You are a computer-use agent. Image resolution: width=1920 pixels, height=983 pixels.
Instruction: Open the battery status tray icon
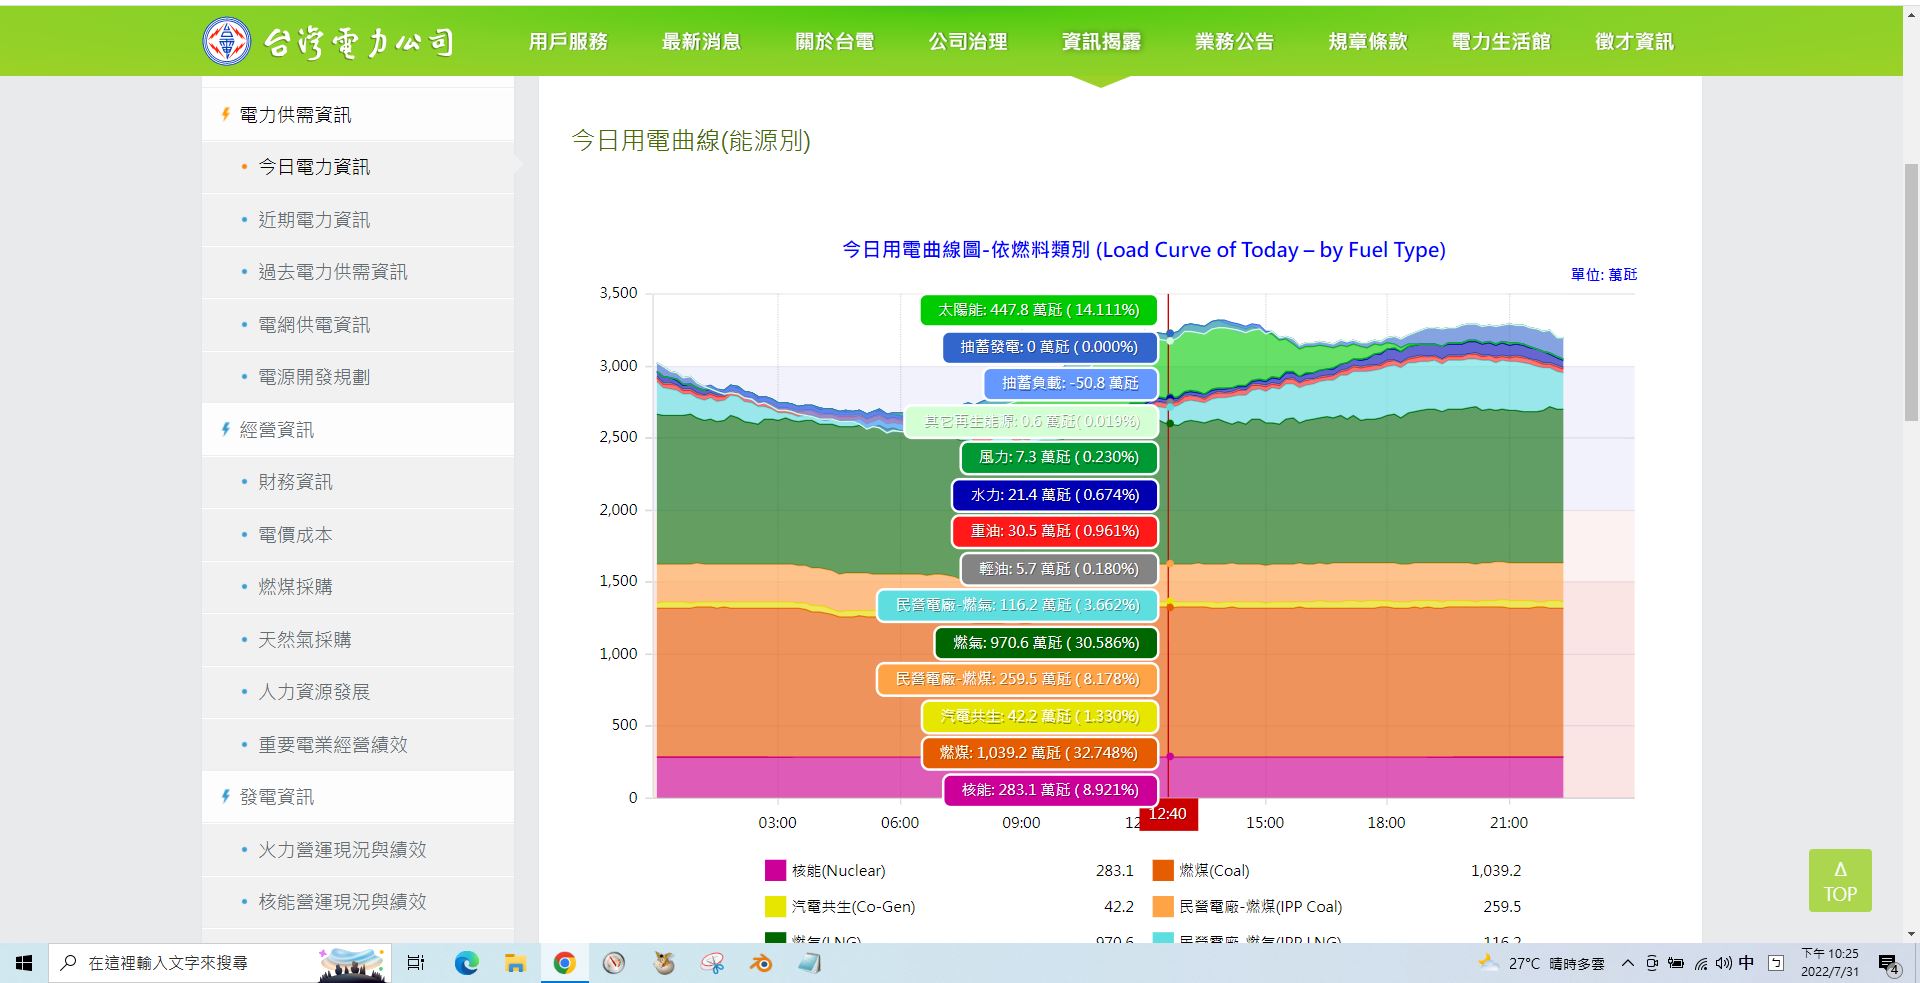[x=1676, y=963]
